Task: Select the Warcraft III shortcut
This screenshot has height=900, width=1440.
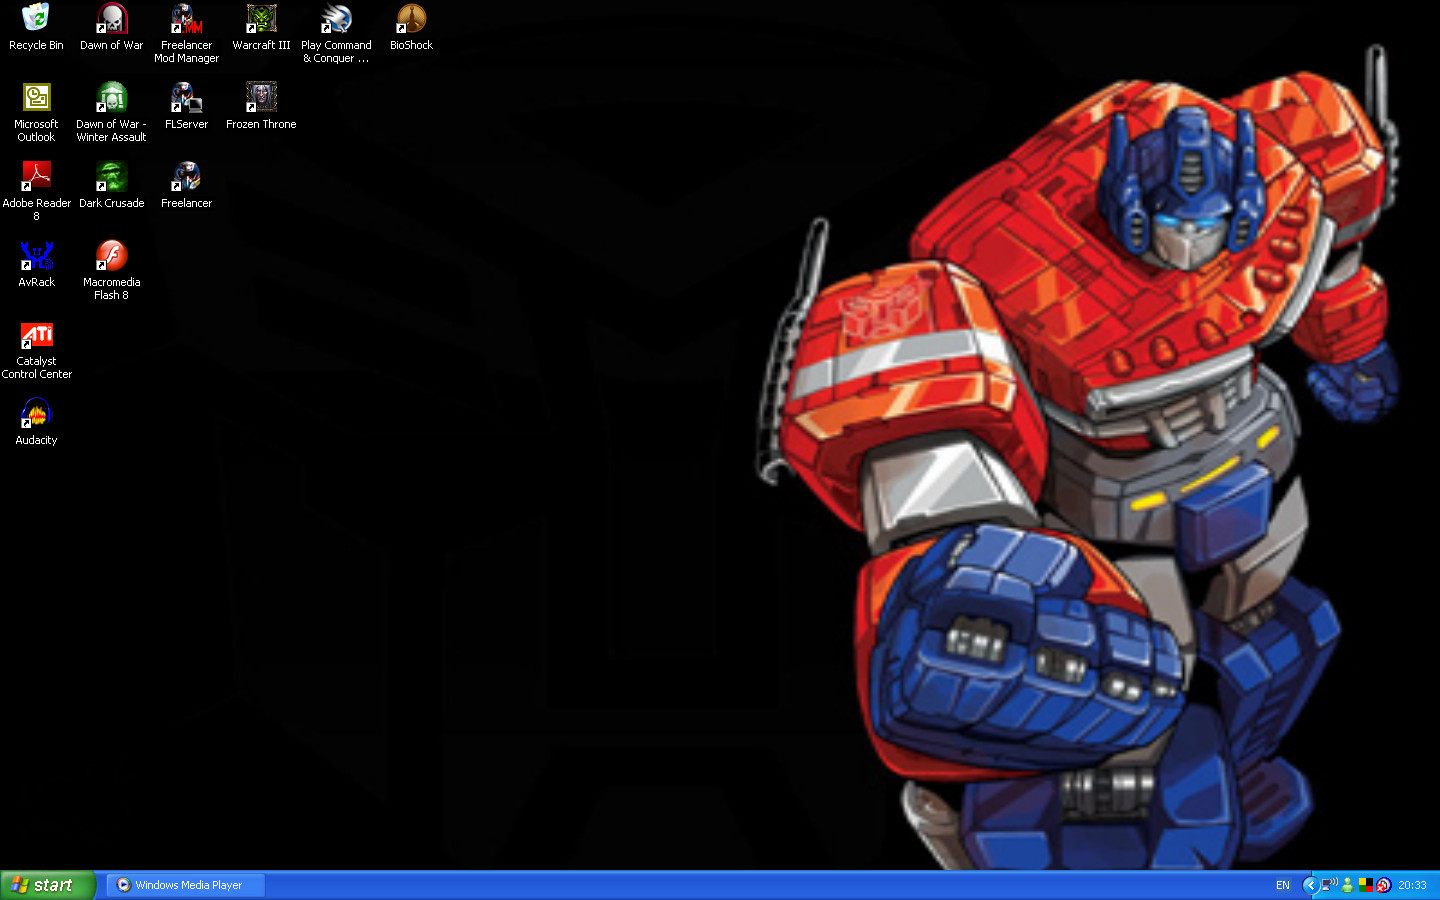Action: point(261,27)
